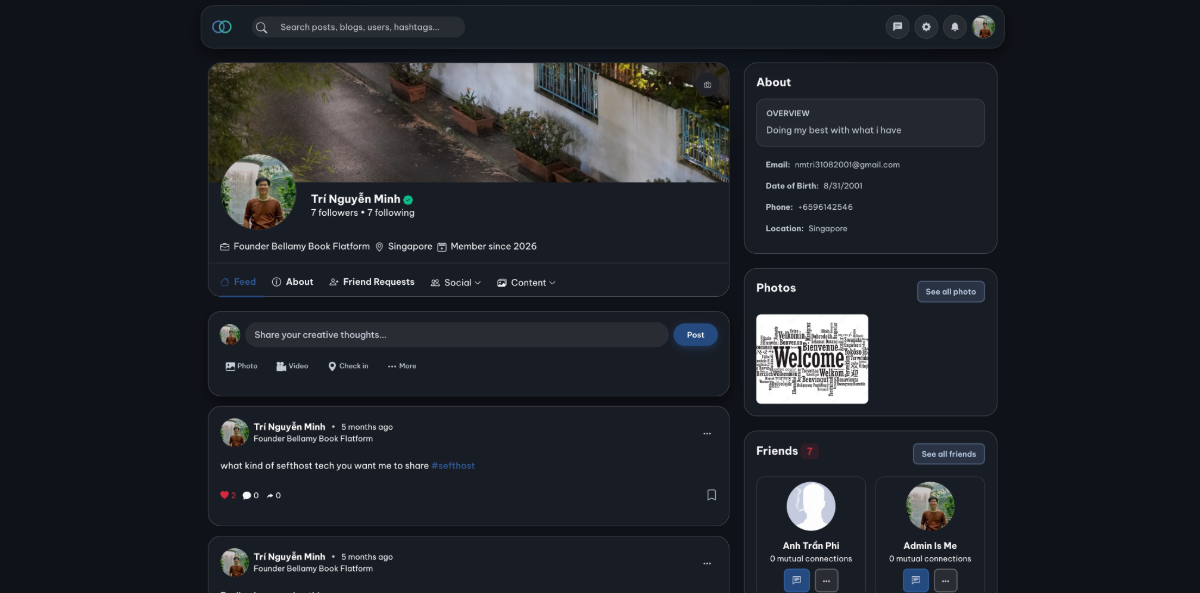Message Anh Trần Phi via chat icon
Viewport: 1200px width, 593px height.
[797, 580]
